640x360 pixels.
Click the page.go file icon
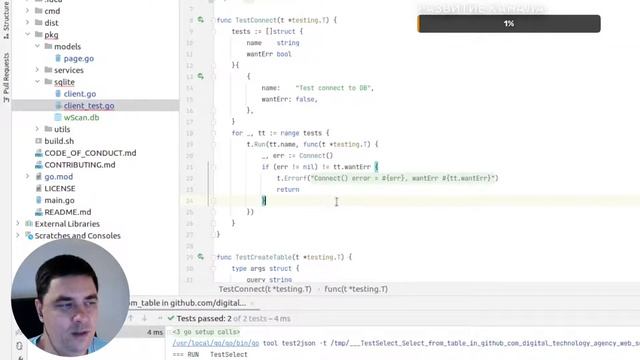58,58
